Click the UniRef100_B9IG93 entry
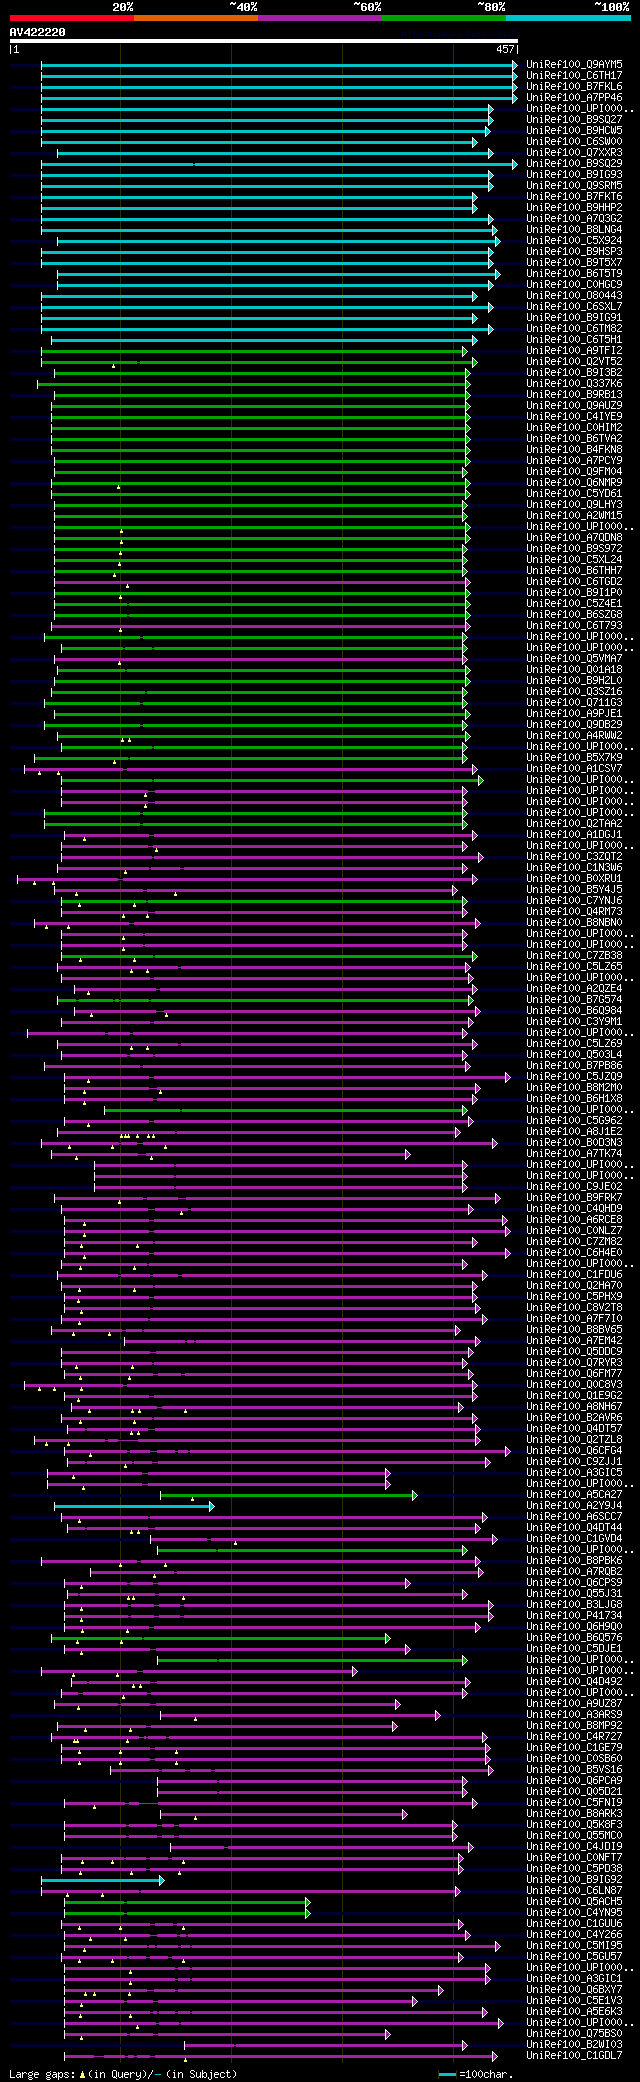This screenshot has width=640, height=2082. 574,174
